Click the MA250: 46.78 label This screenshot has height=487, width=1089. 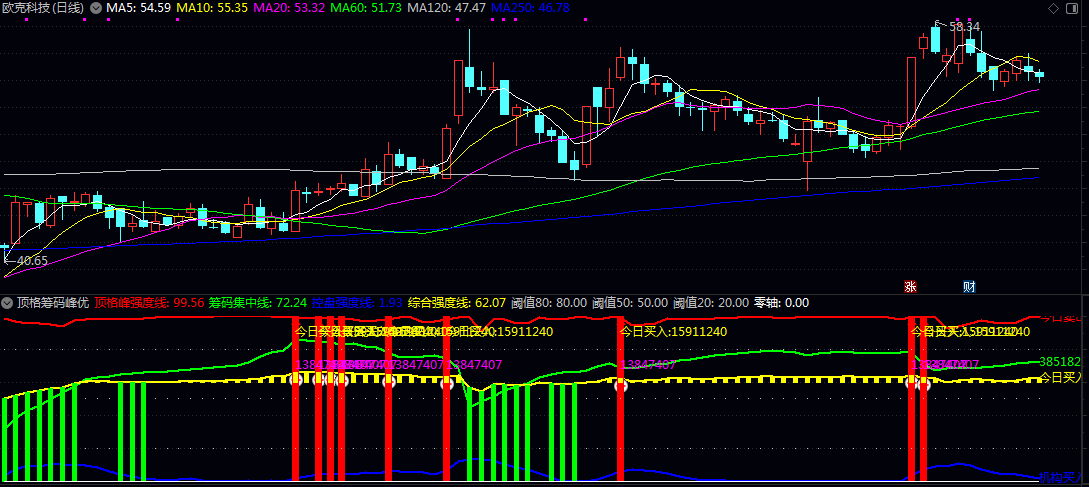[x=530, y=8]
